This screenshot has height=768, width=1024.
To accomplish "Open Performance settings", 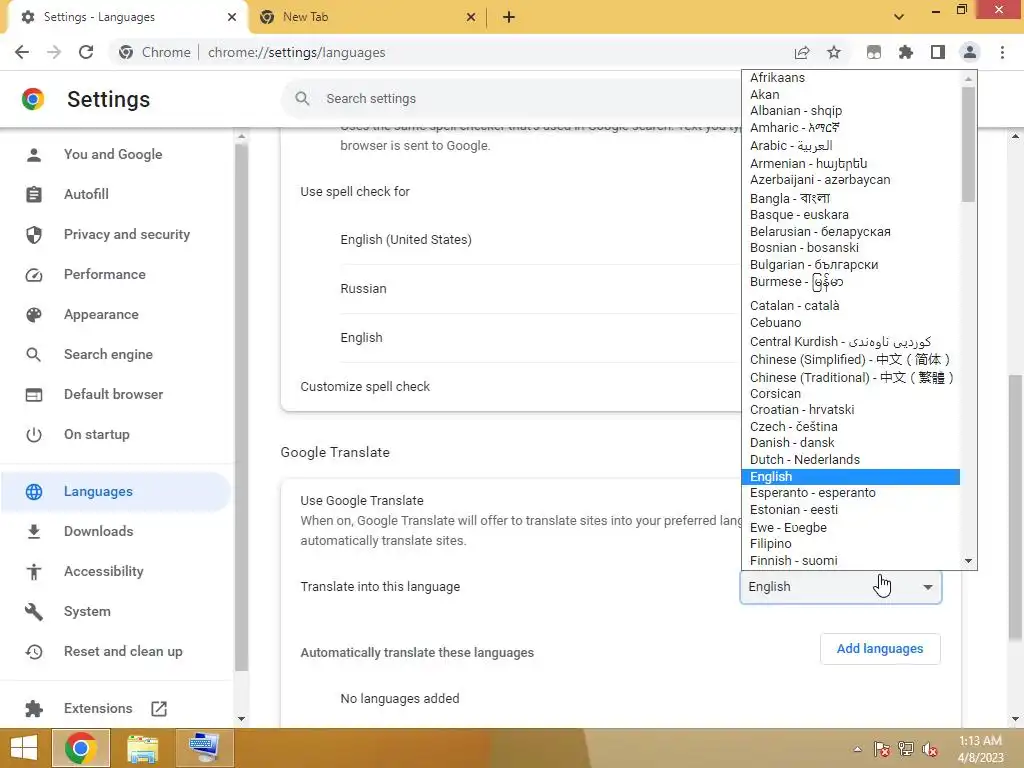I will [x=104, y=274].
